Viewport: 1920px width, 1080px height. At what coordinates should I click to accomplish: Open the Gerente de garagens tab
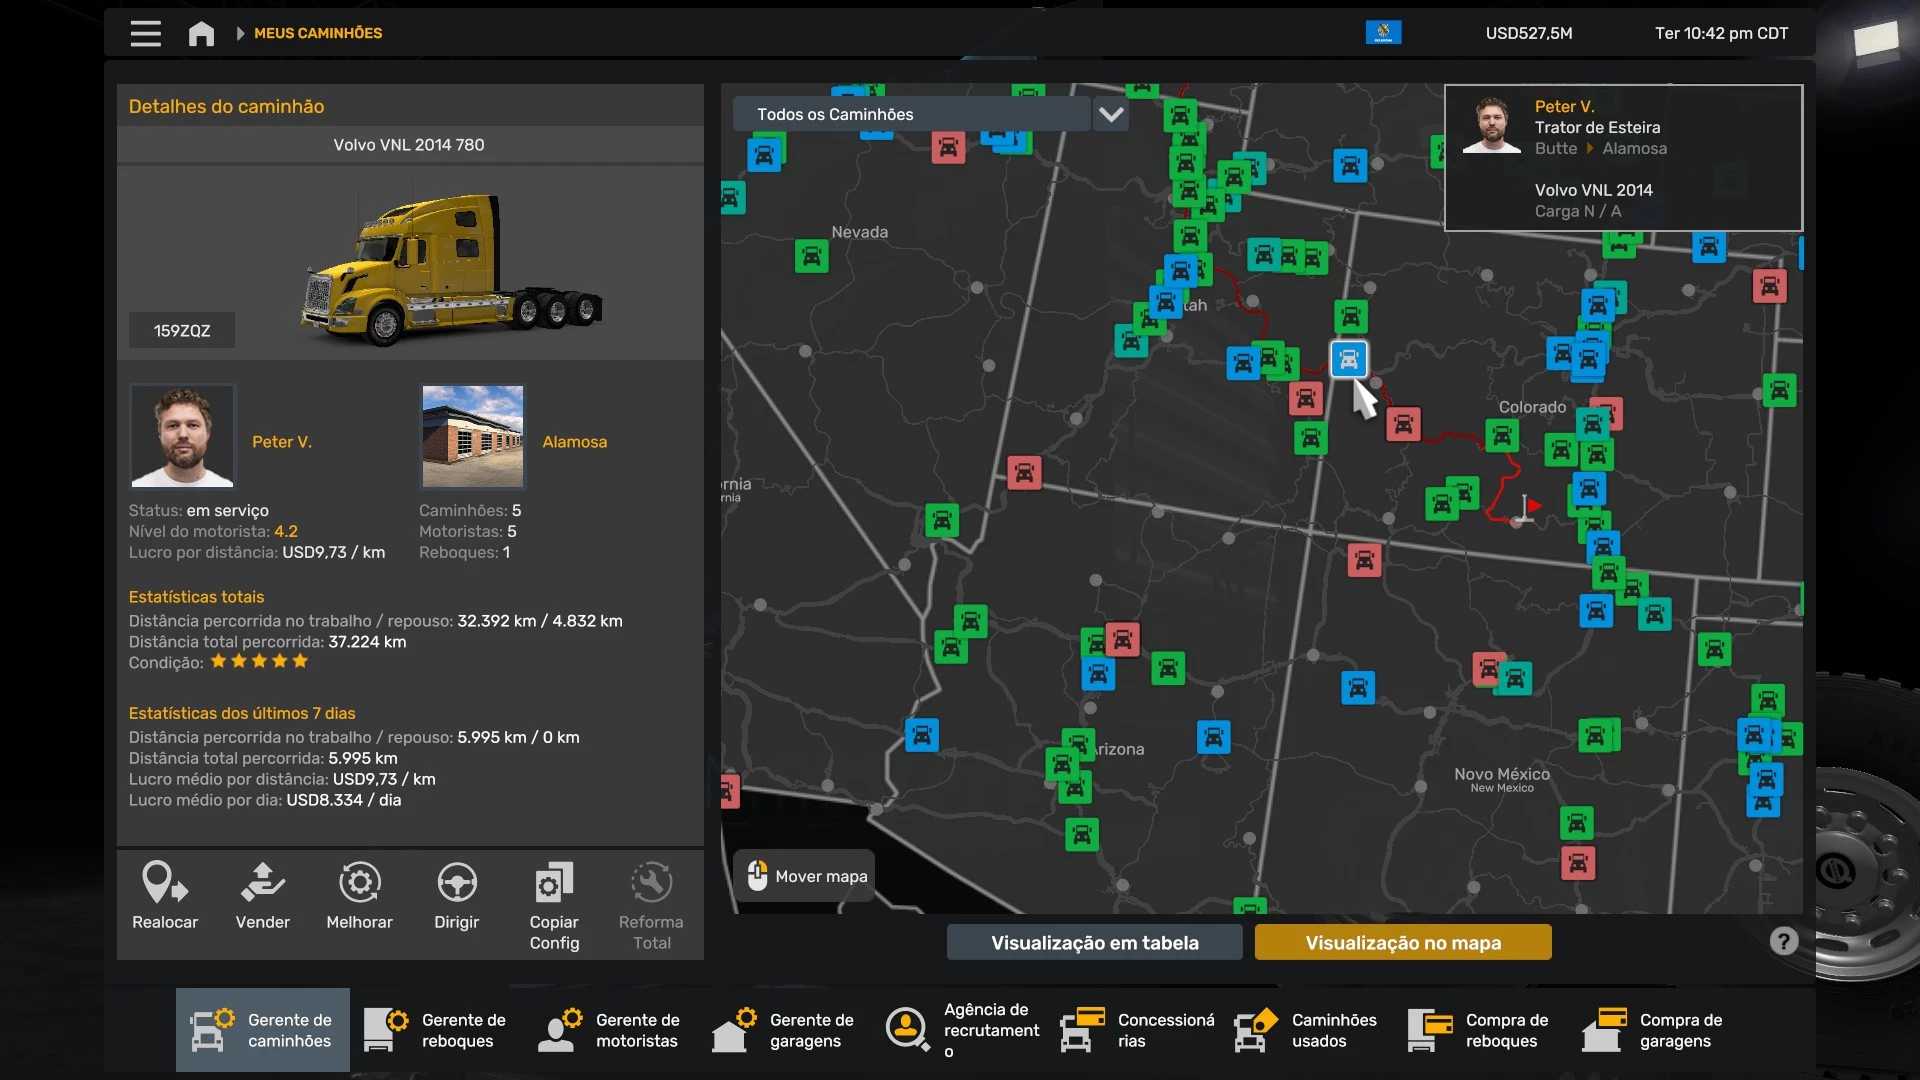point(785,1030)
